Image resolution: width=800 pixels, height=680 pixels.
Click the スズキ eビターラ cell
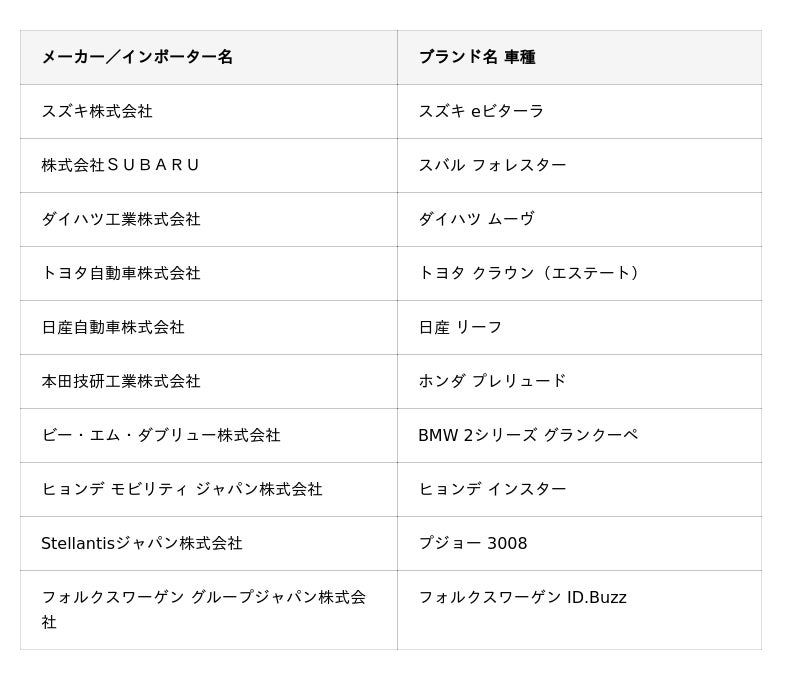coord(481,111)
